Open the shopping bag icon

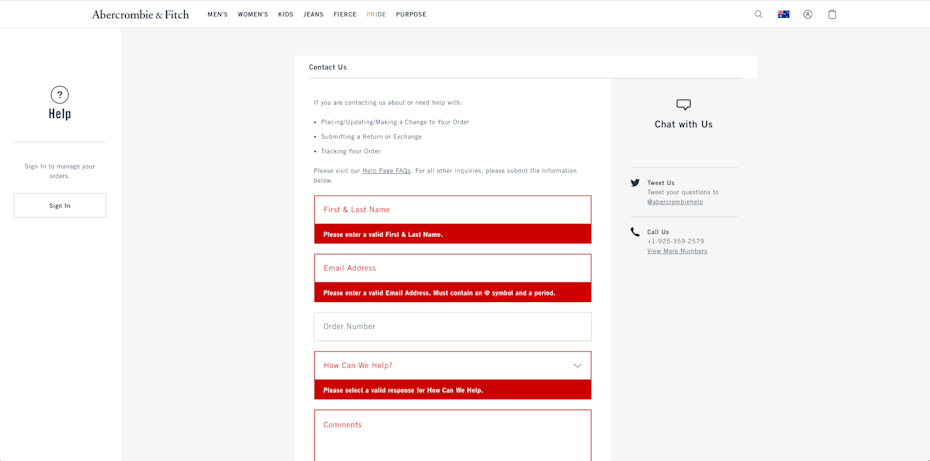(832, 14)
